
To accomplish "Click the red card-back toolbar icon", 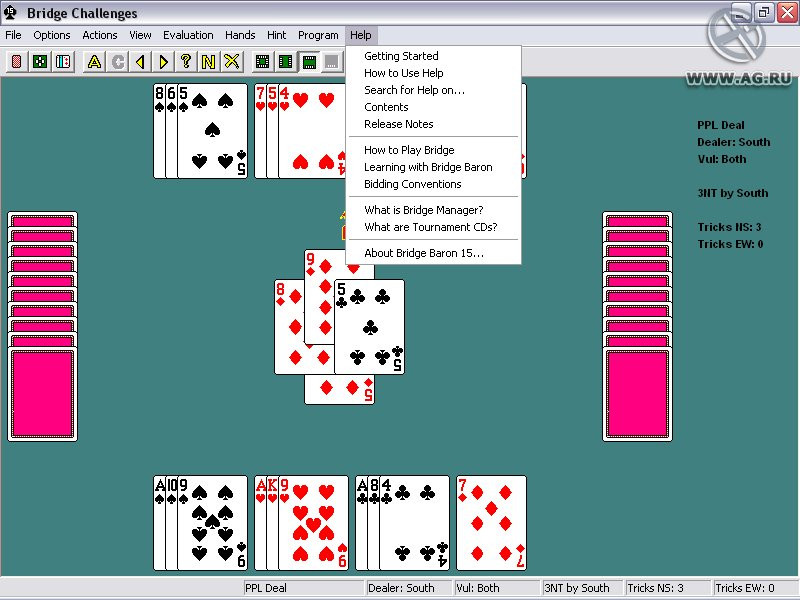I will tap(17, 62).
